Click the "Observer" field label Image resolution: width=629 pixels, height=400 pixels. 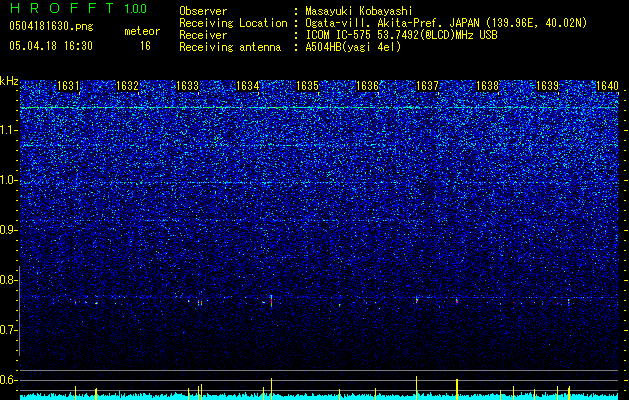pyautogui.click(x=203, y=12)
